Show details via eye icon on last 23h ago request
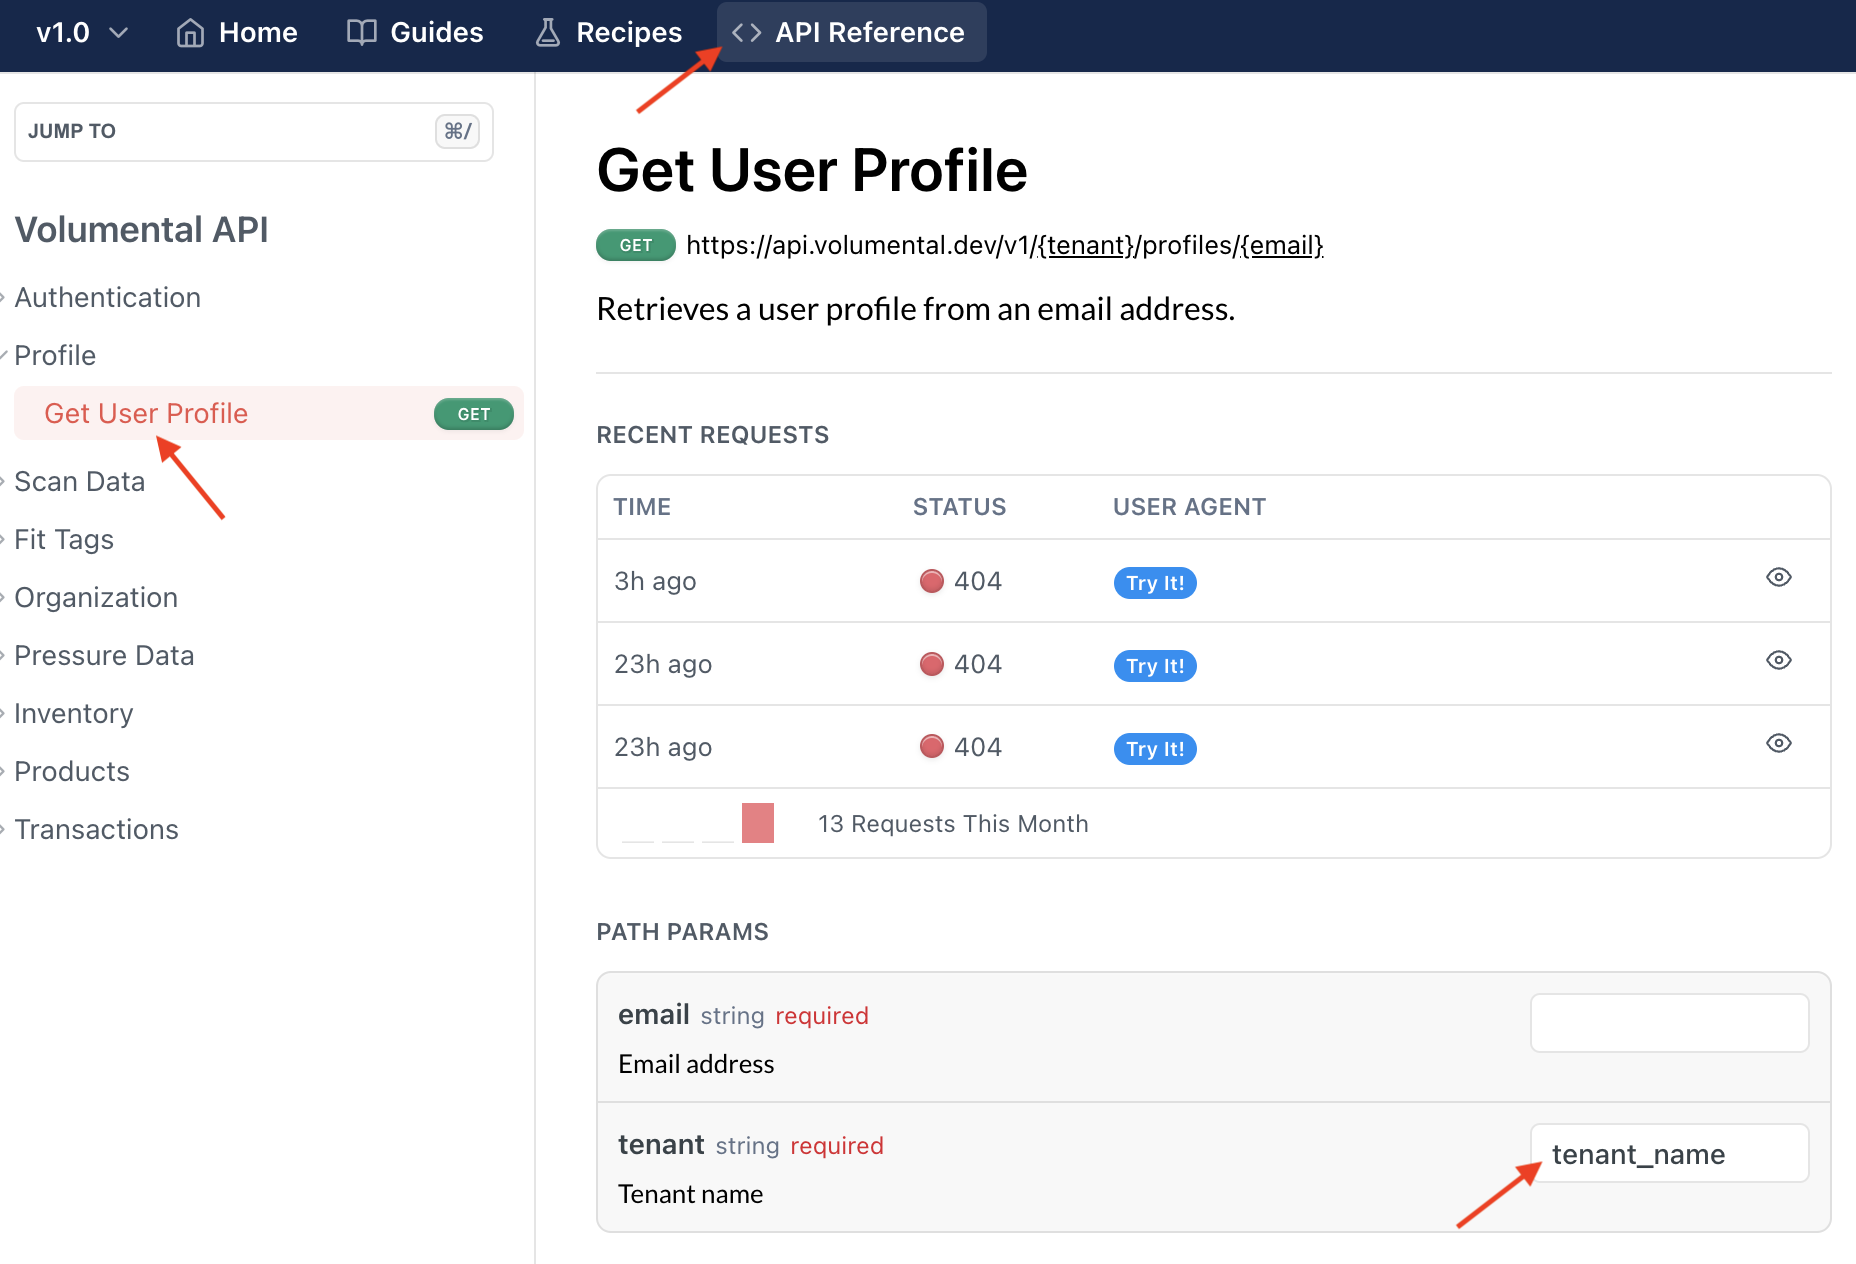 point(1779,743)
